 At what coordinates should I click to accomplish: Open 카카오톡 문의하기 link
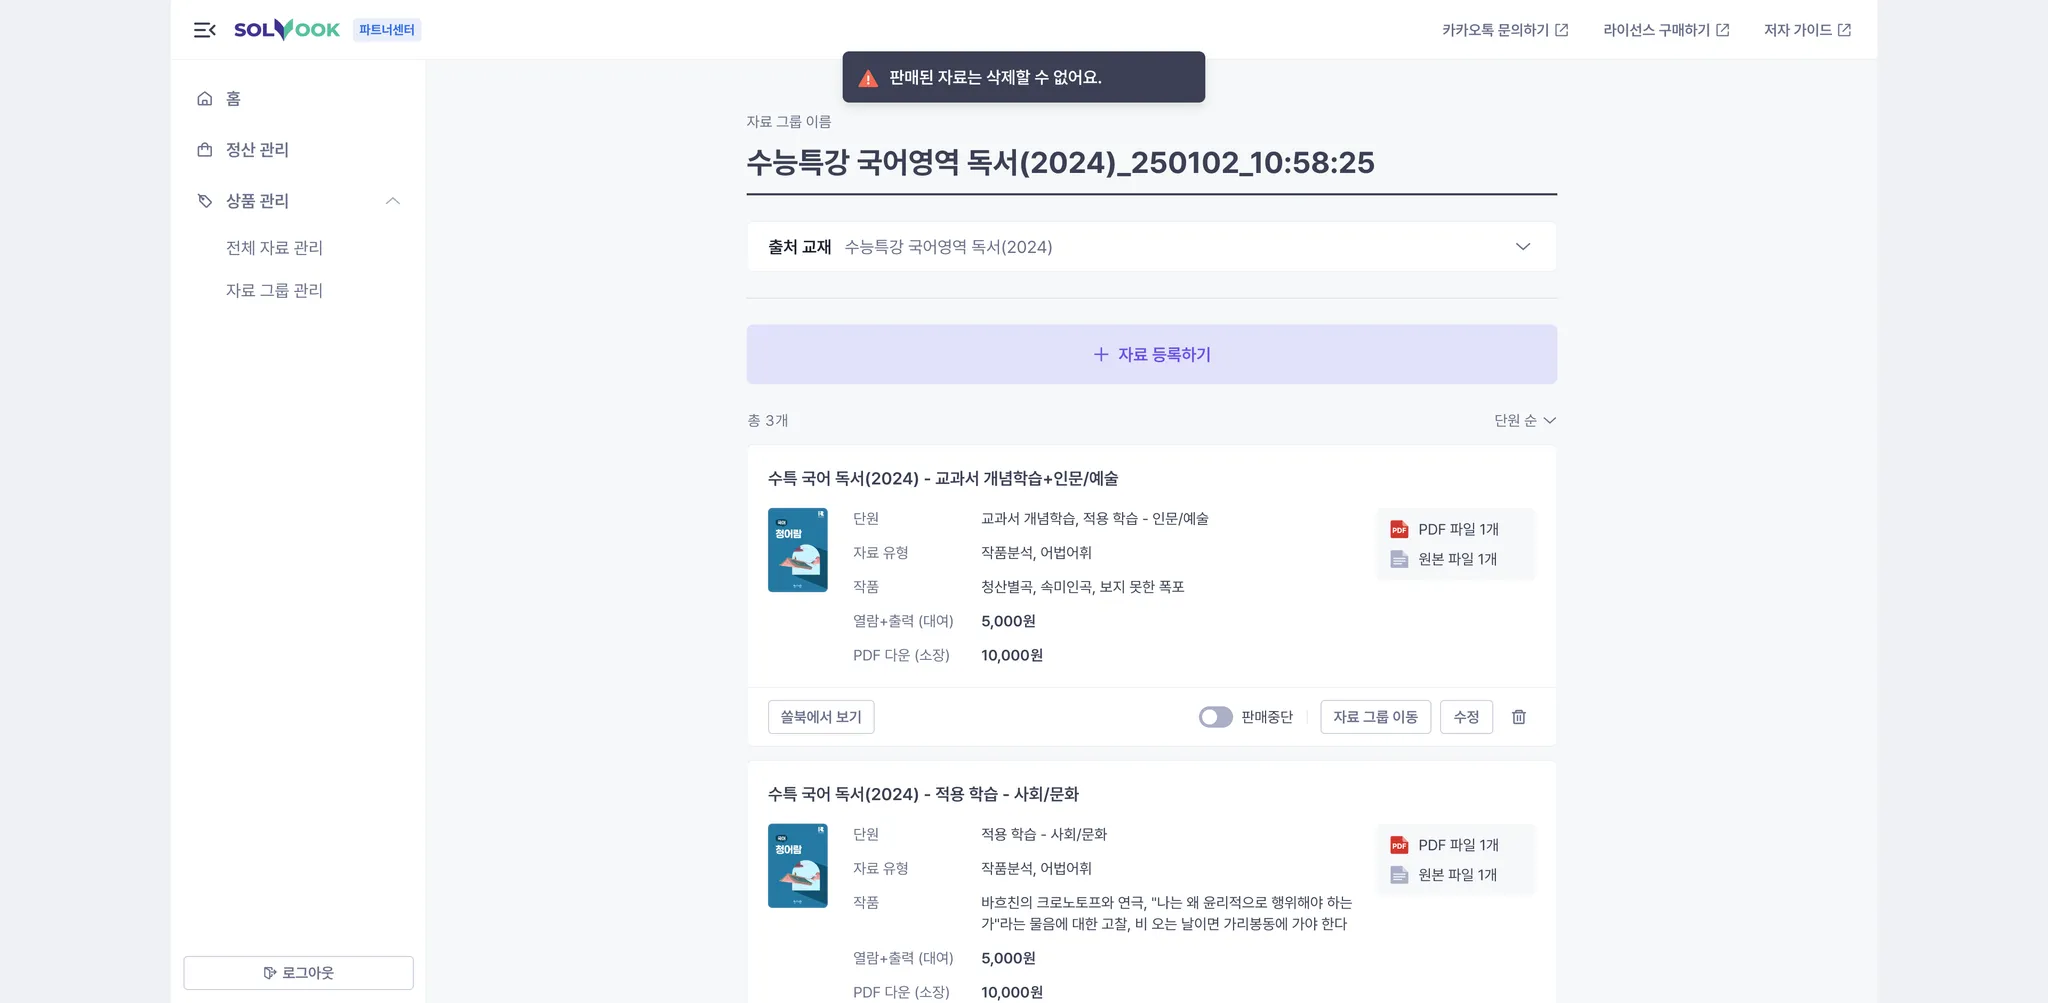pos(1505,30)
